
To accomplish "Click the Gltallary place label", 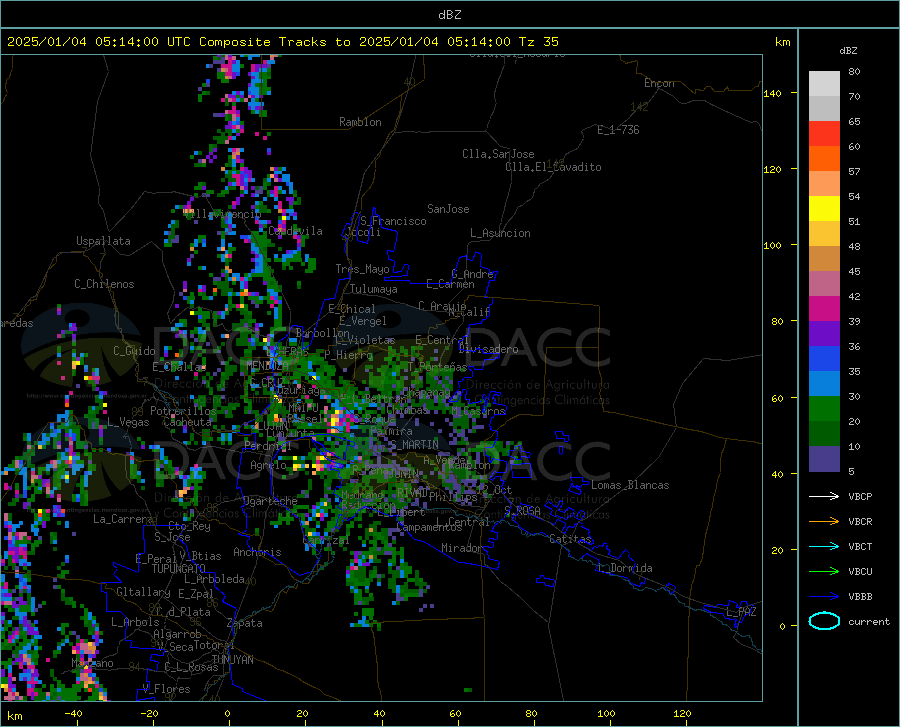I will click(143, 592).
